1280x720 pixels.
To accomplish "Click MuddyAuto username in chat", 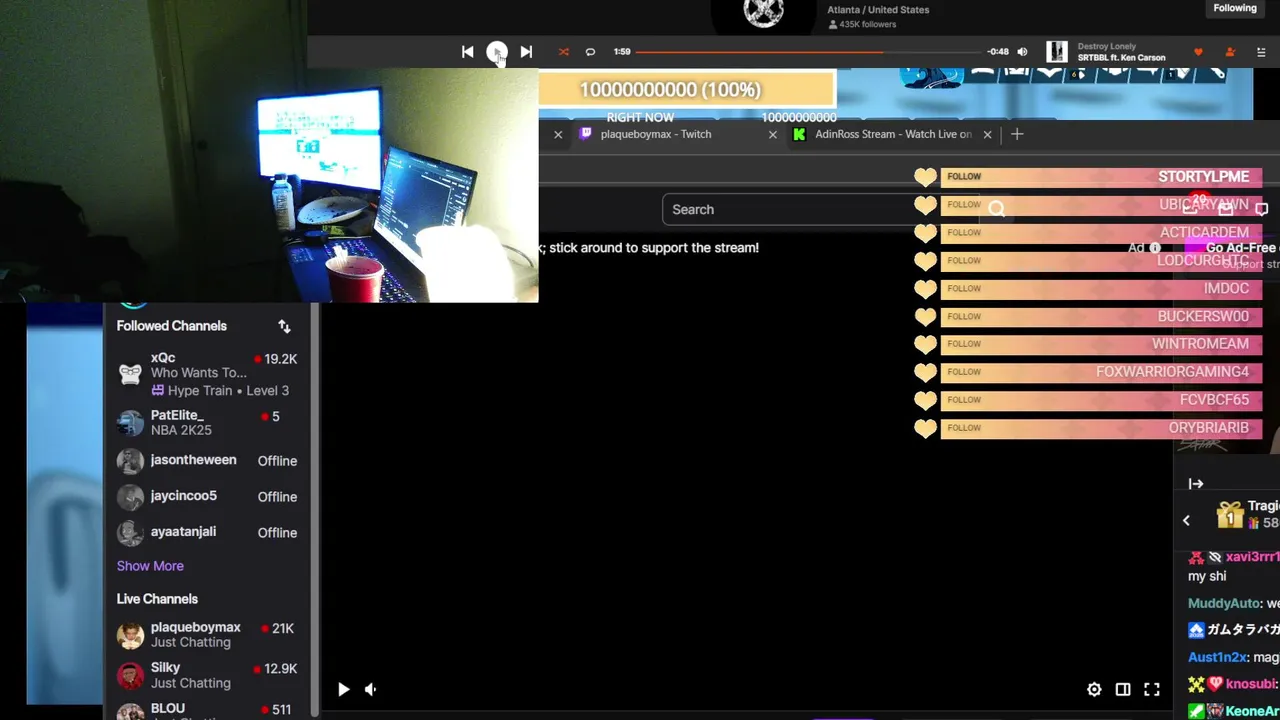I will [x=1224, y=604].
